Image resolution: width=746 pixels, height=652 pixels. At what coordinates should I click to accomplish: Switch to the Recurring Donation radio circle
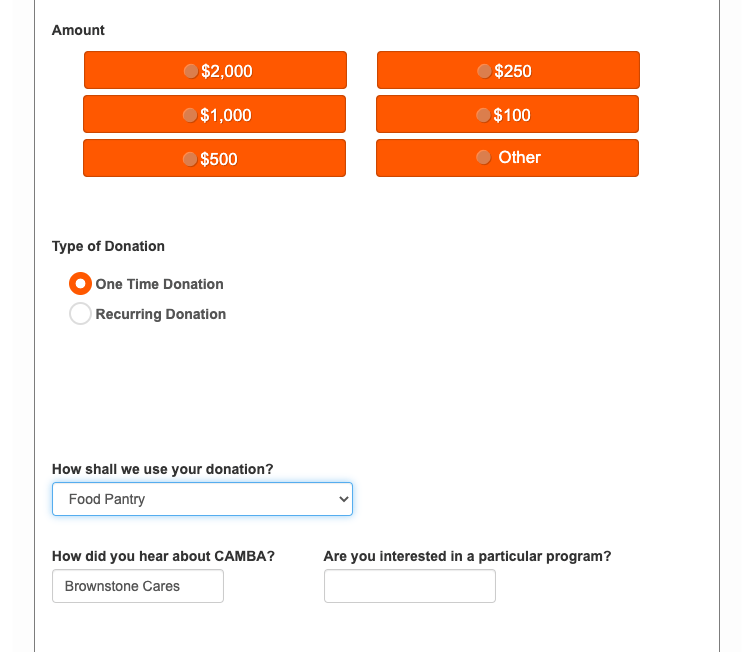point(80,314)
